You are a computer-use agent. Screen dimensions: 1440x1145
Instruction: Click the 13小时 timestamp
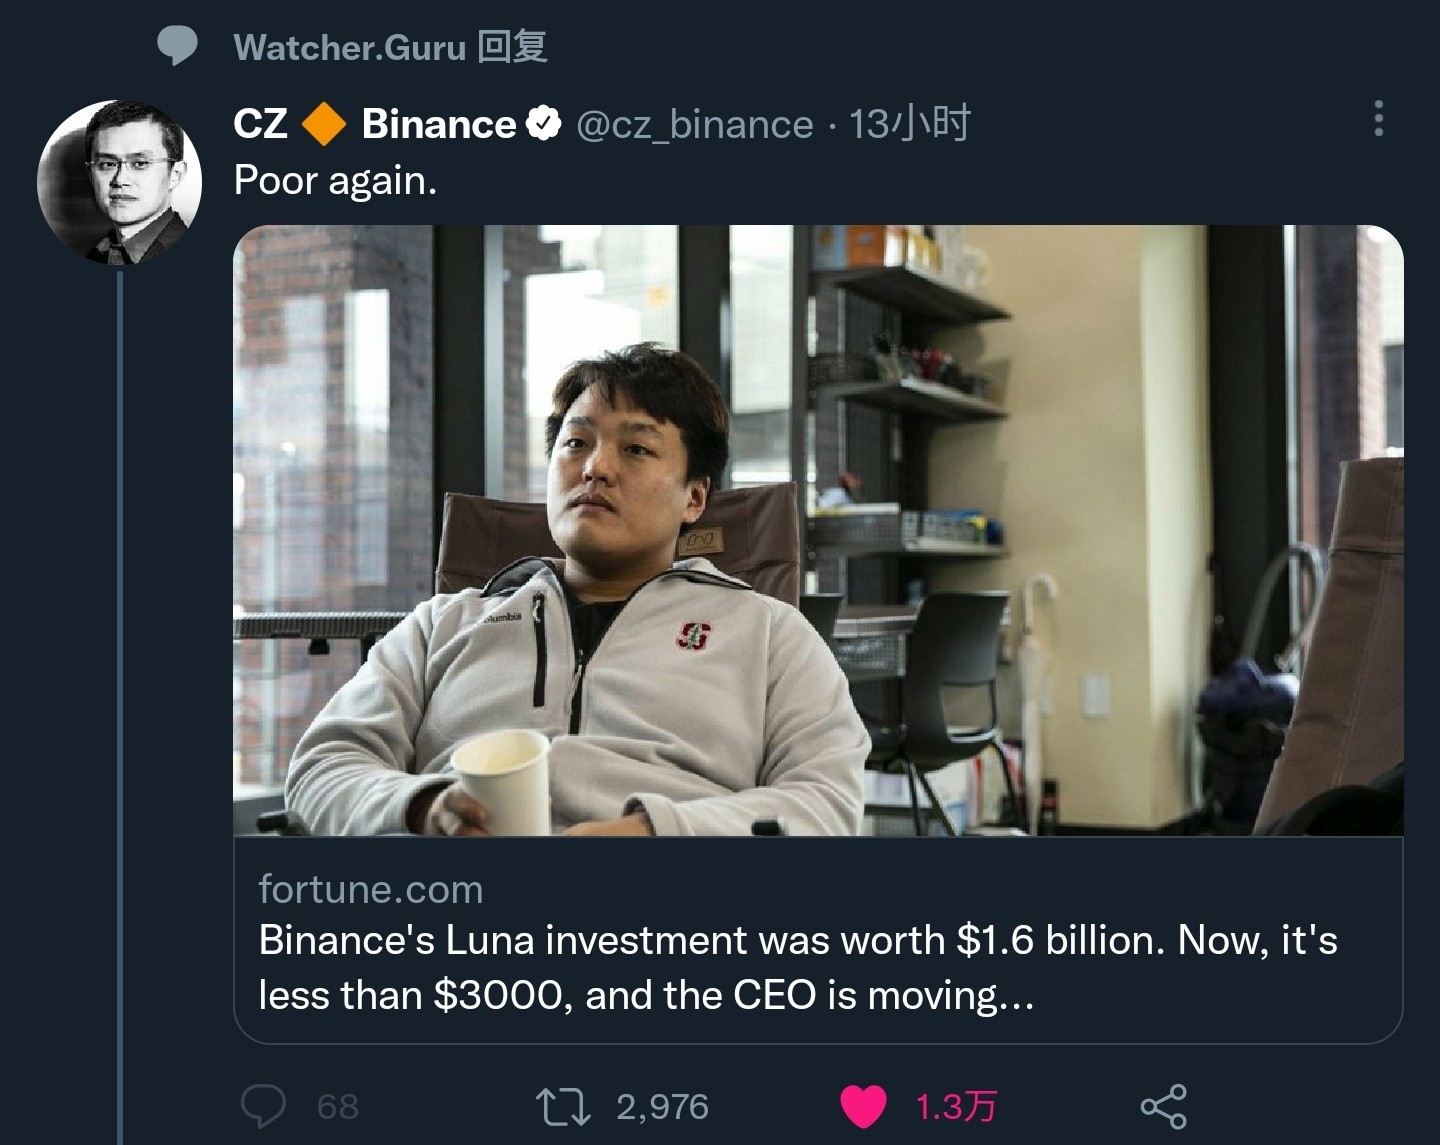(910, 124)
